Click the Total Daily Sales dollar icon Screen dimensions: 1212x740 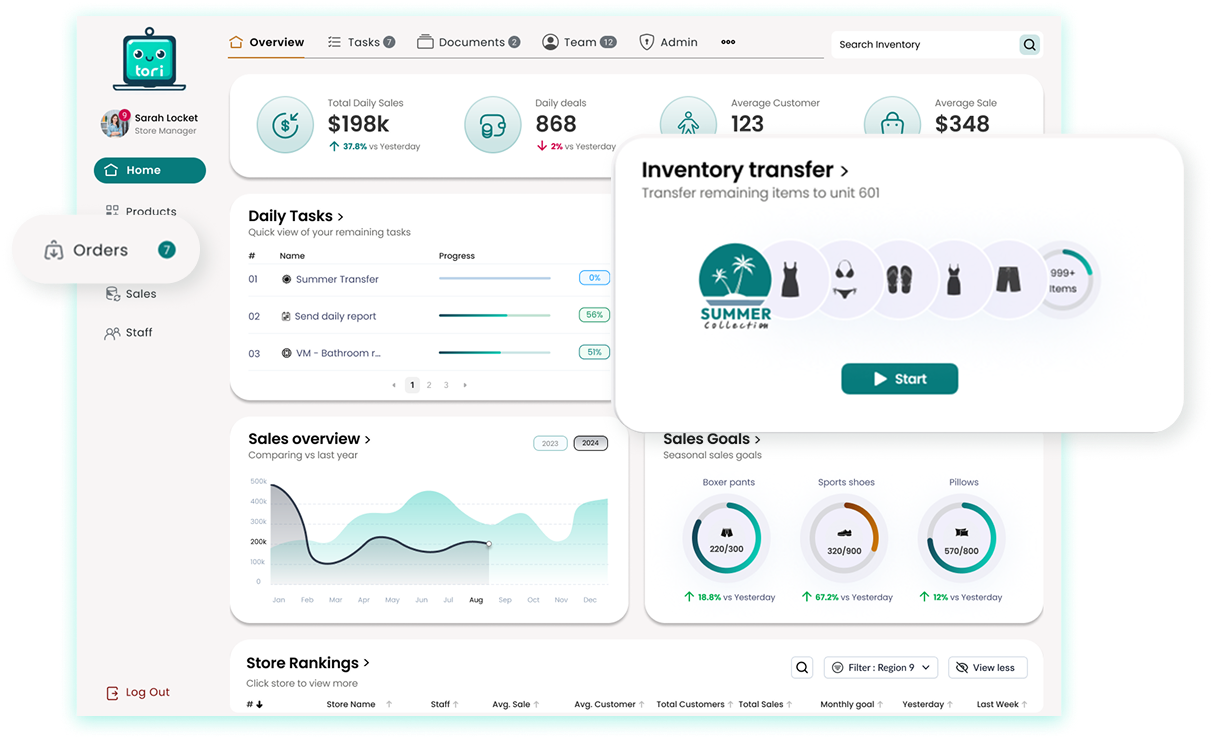[x=285, y=125]
